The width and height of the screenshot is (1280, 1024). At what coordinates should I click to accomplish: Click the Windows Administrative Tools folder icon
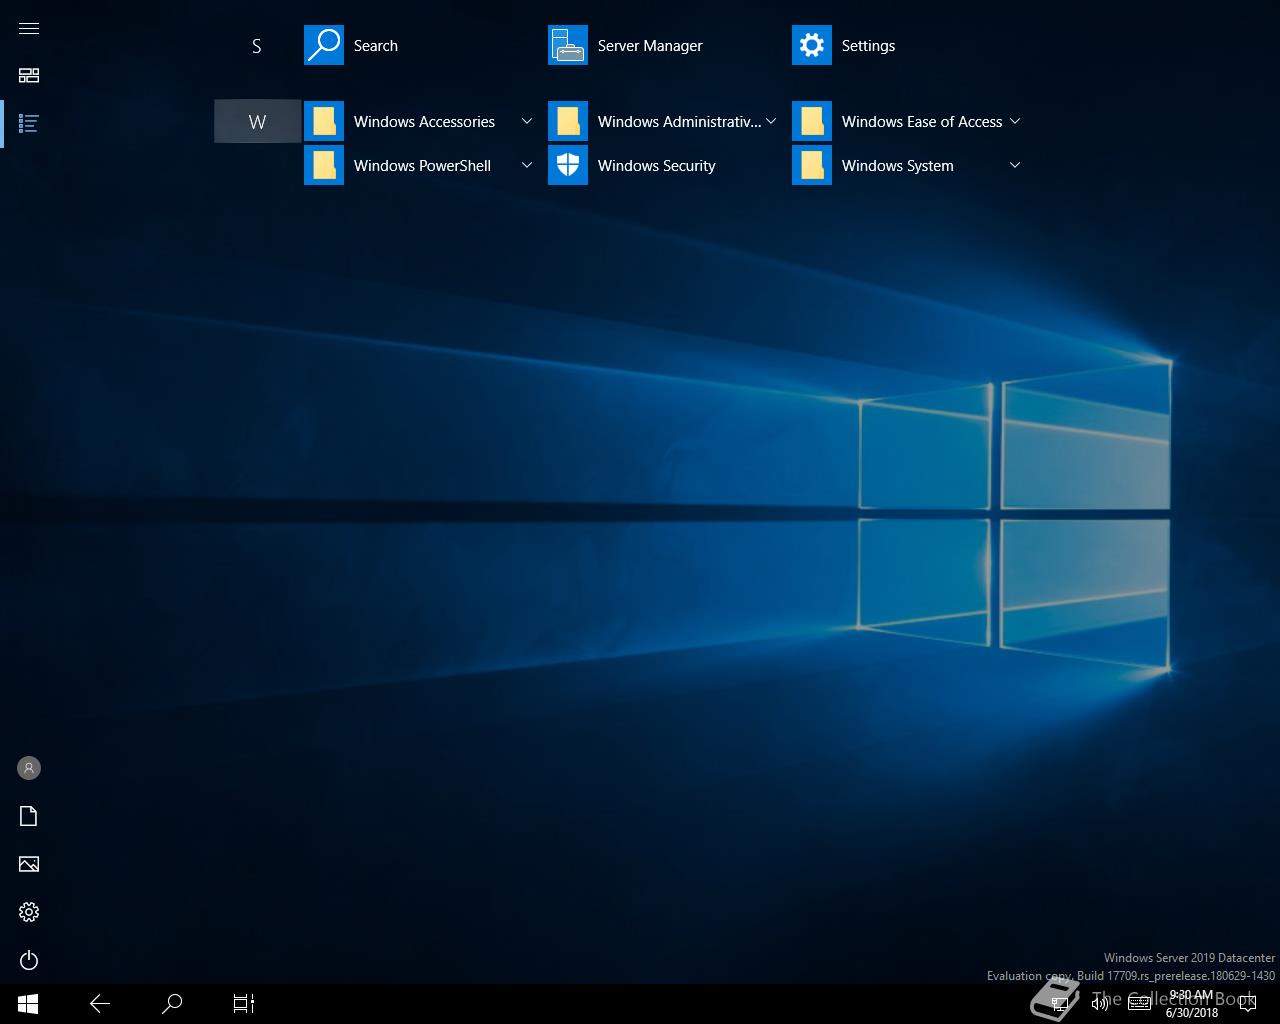pos(568,122)
